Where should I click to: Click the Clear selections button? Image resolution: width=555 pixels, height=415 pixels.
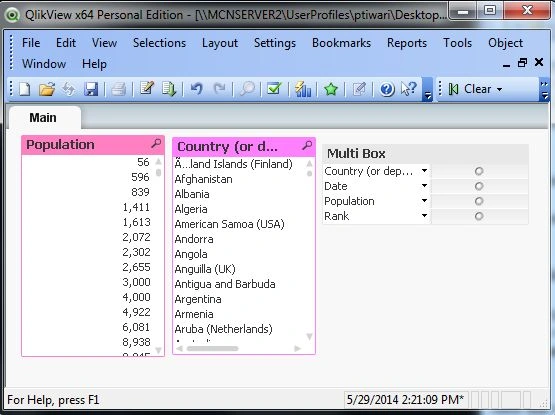(x=471, y=89)
